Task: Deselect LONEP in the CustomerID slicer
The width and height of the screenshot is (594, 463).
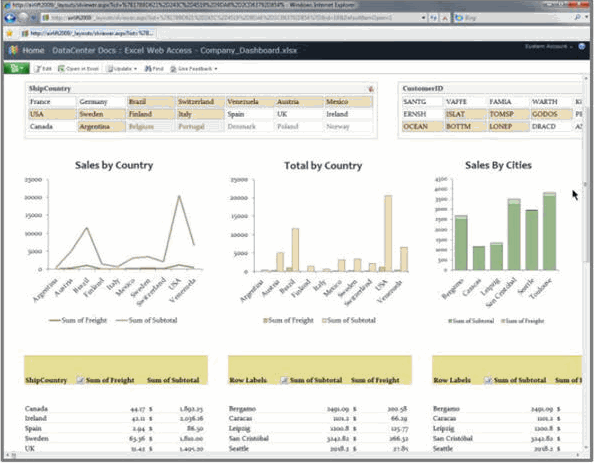Action: pos(508,127)
